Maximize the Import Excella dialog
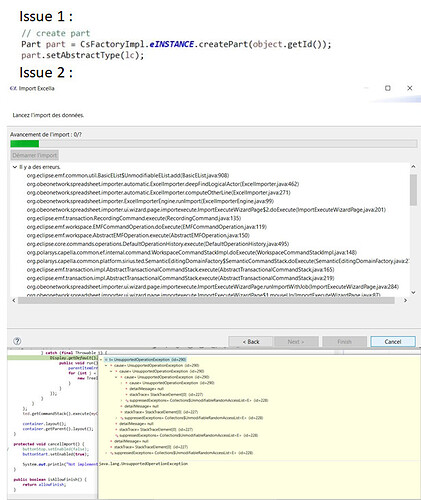 click(388, 88)
